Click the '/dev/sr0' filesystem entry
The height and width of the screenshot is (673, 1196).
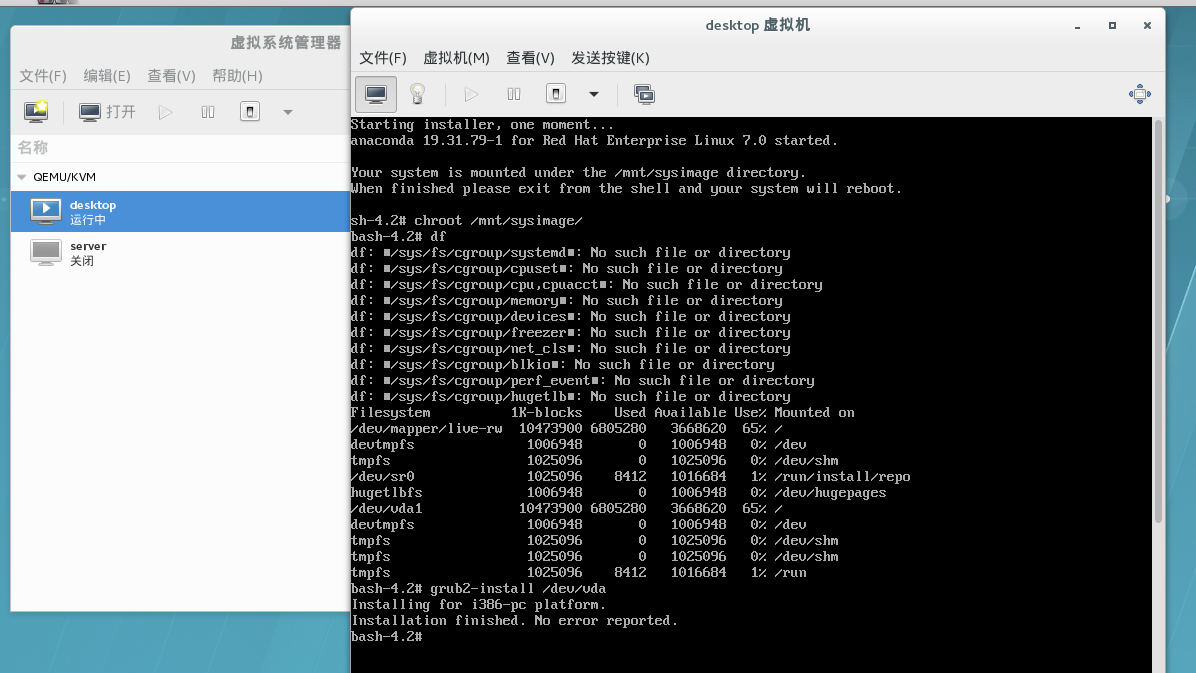tap(383, 476)
